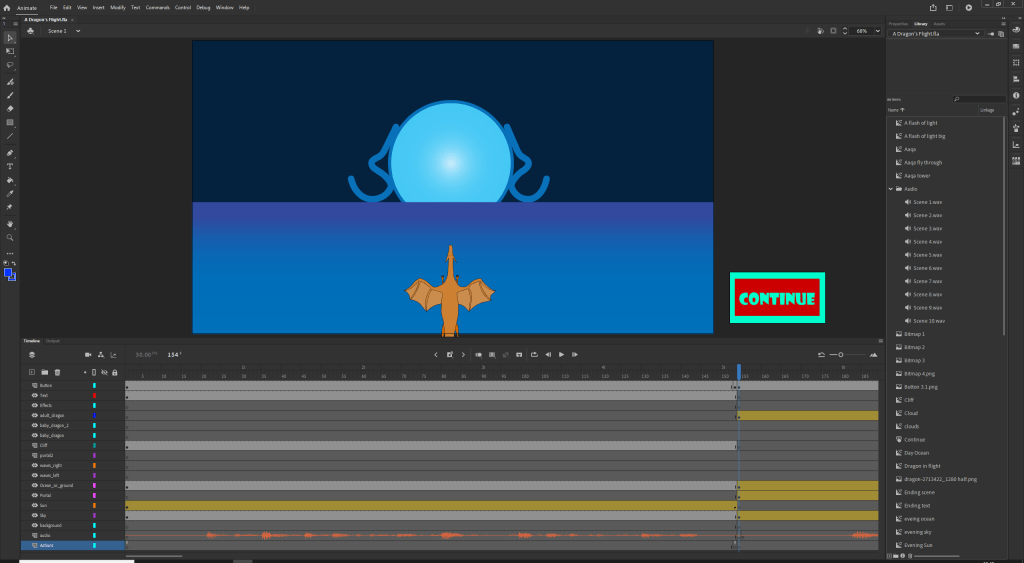The width and height of the screenshot is (1024, 563).
Task: Pick the Eraser tool
Action: click(10, 108)
